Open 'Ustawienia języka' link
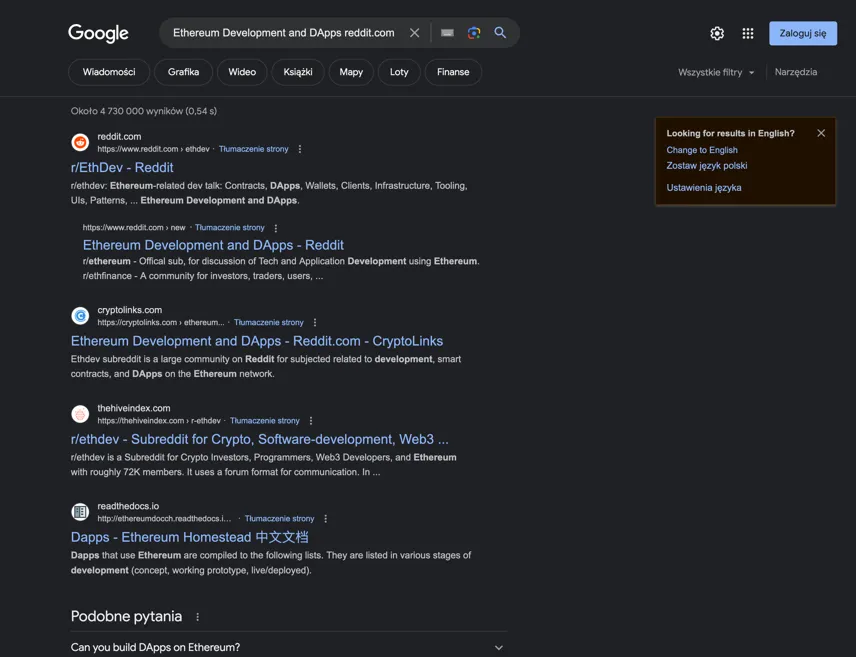 (704, 187)
